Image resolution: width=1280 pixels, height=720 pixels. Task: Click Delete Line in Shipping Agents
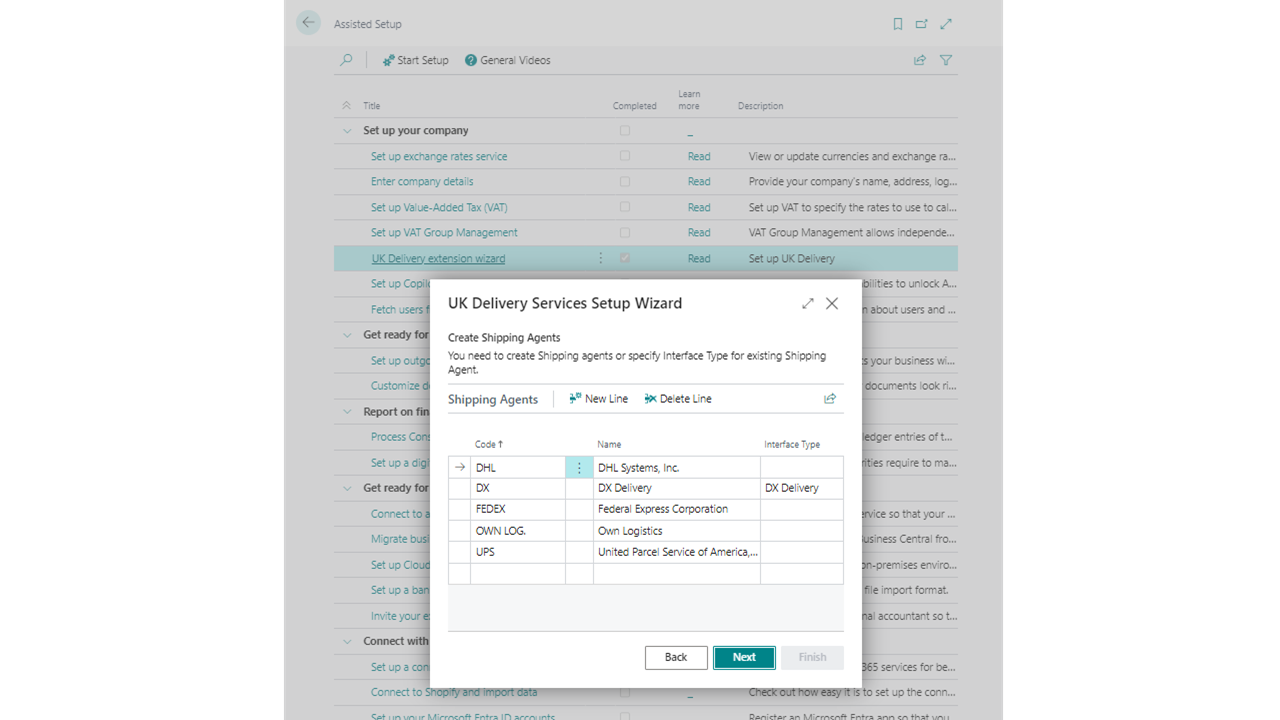(677, 398)
